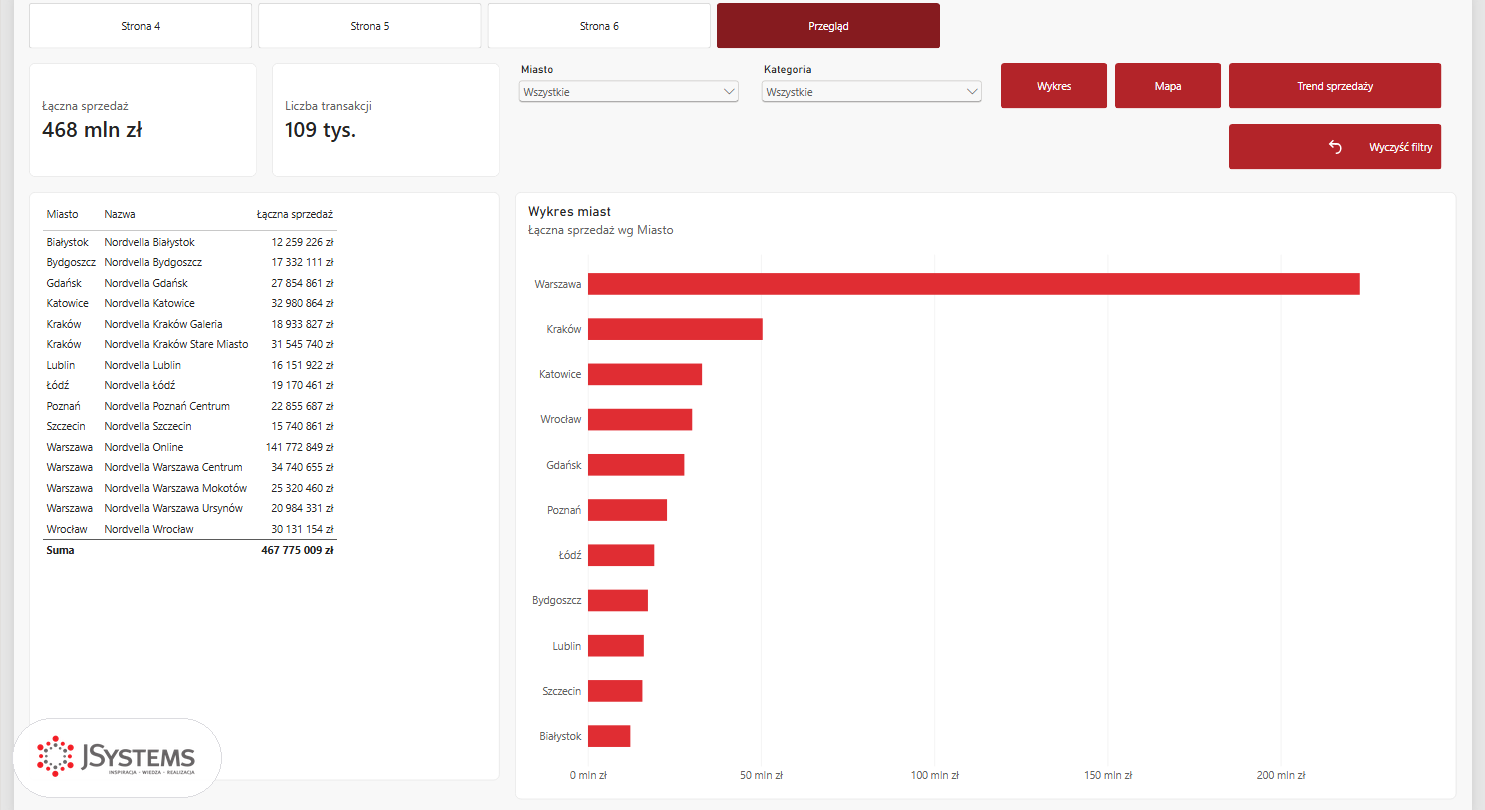Image resolution: width=1485 pixels, height=810 pixels.
Task: Click the Bydgoszcz bar in the chart
Action: pos(618,600)
